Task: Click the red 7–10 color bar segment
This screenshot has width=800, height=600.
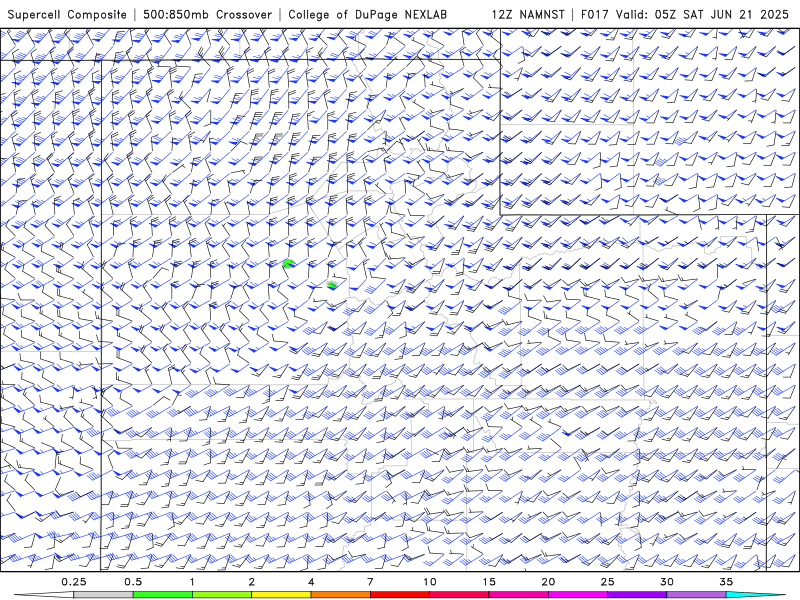Action: coord(400,595)
